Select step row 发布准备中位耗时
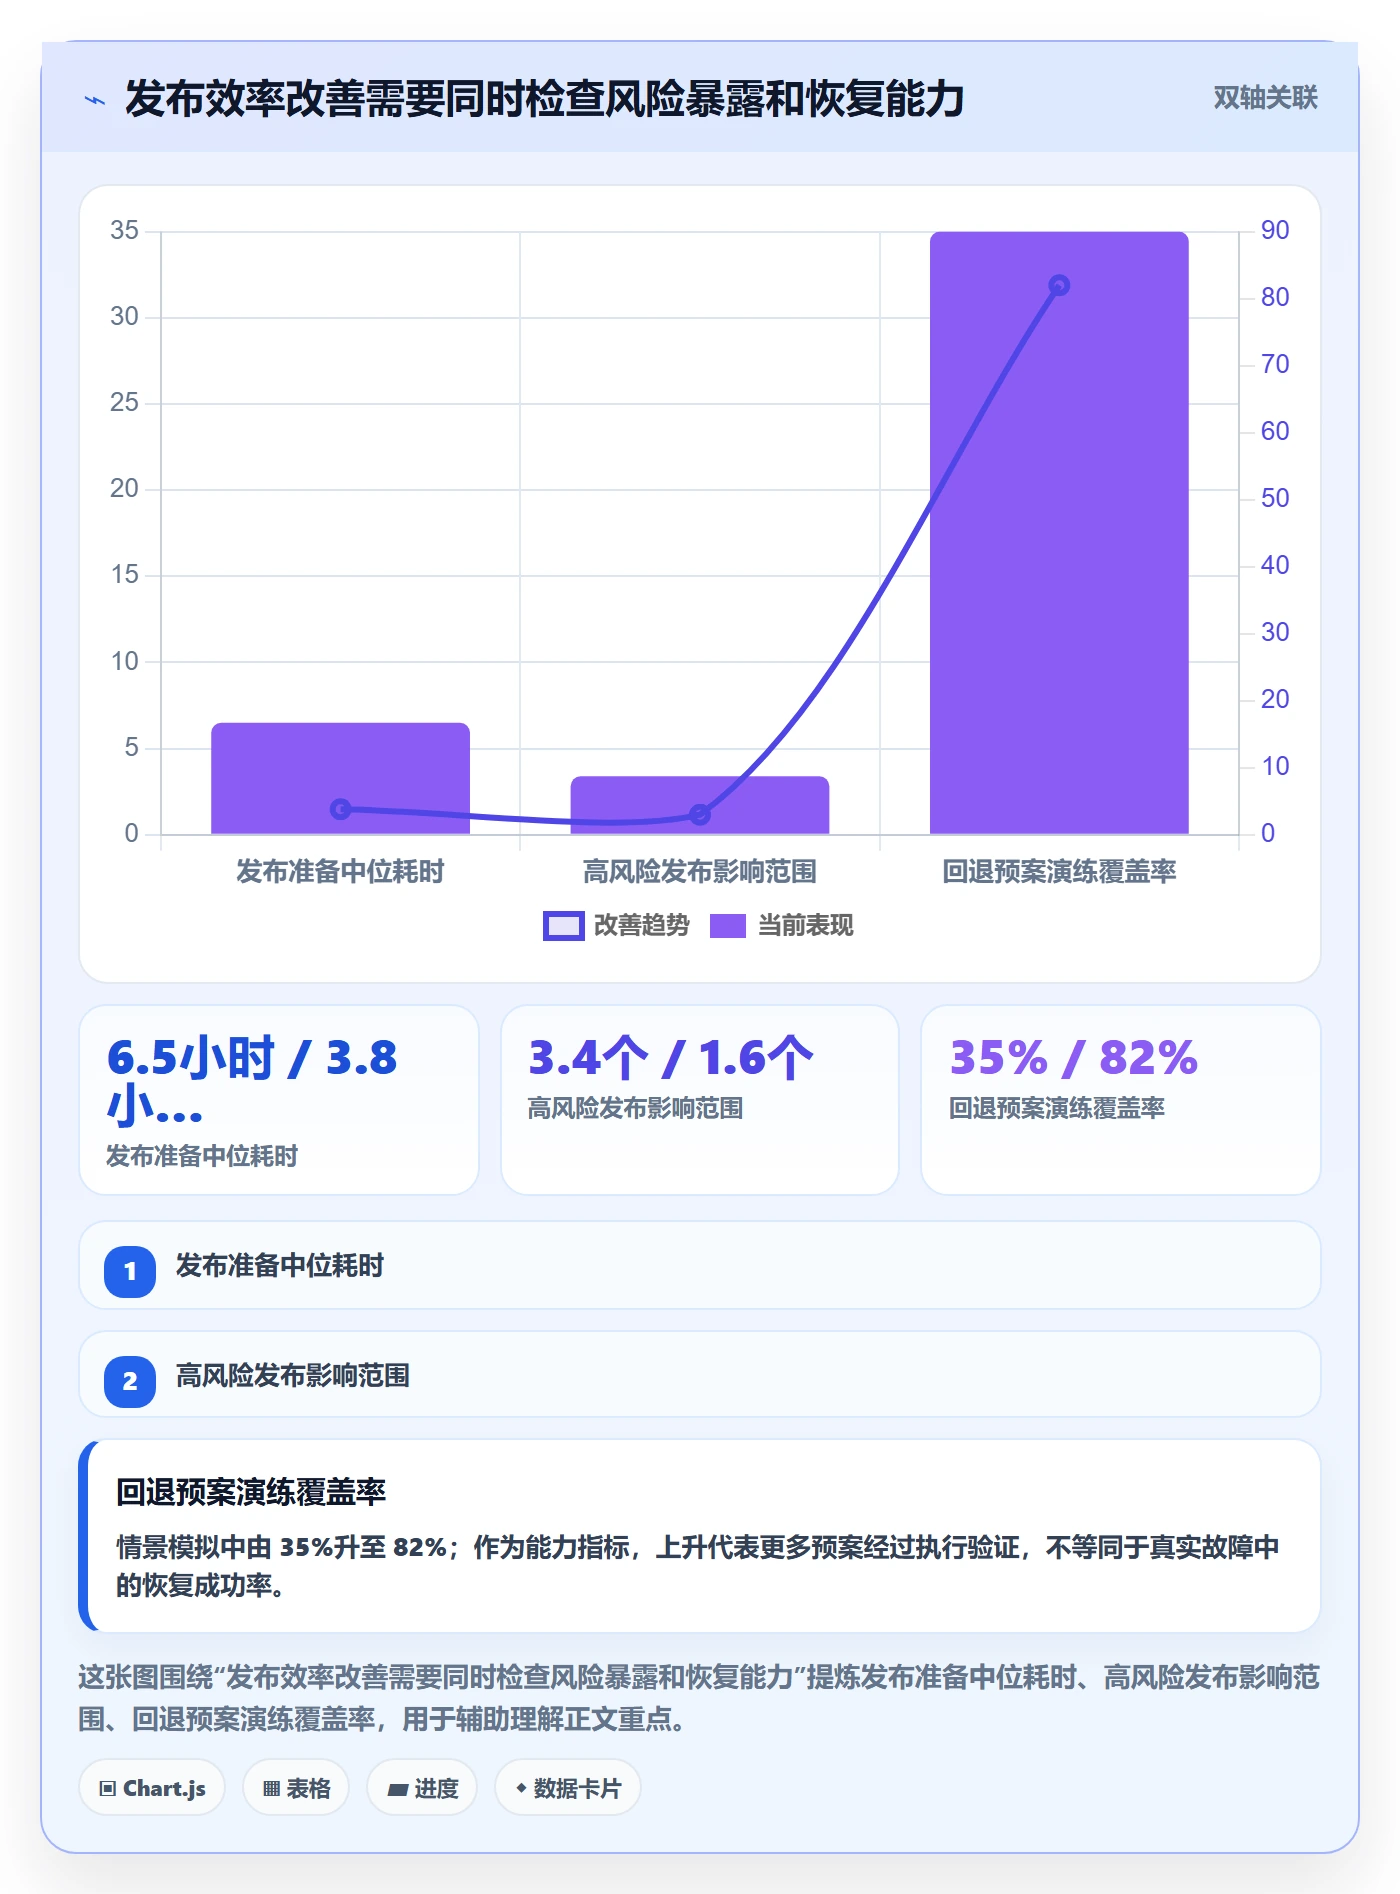 [x=700, y=1265]
